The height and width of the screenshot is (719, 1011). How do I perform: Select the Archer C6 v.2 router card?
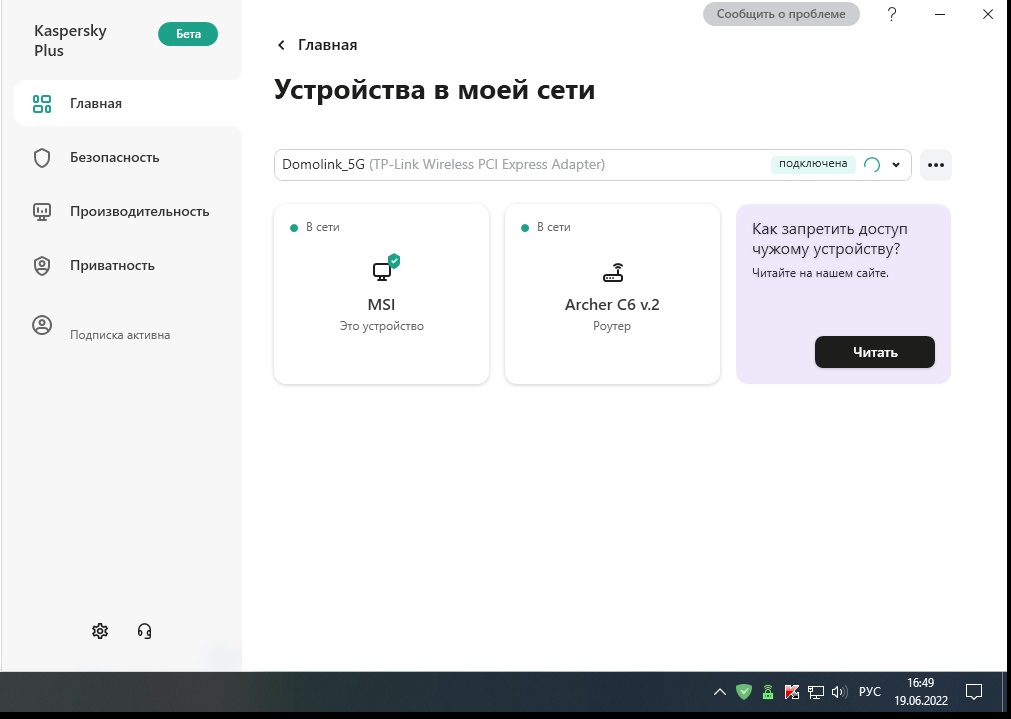pyautogui.click(x=613, y=294)
